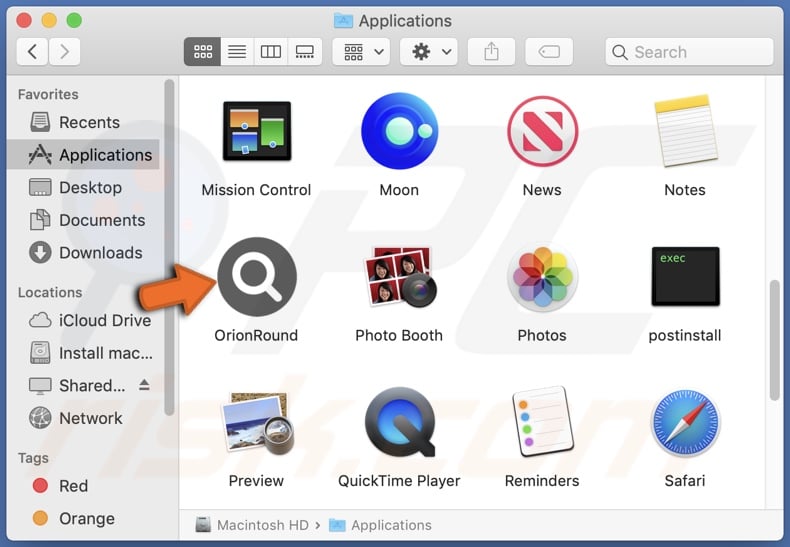
Task: Click the "Notes" name label
Action: point(685,190)
